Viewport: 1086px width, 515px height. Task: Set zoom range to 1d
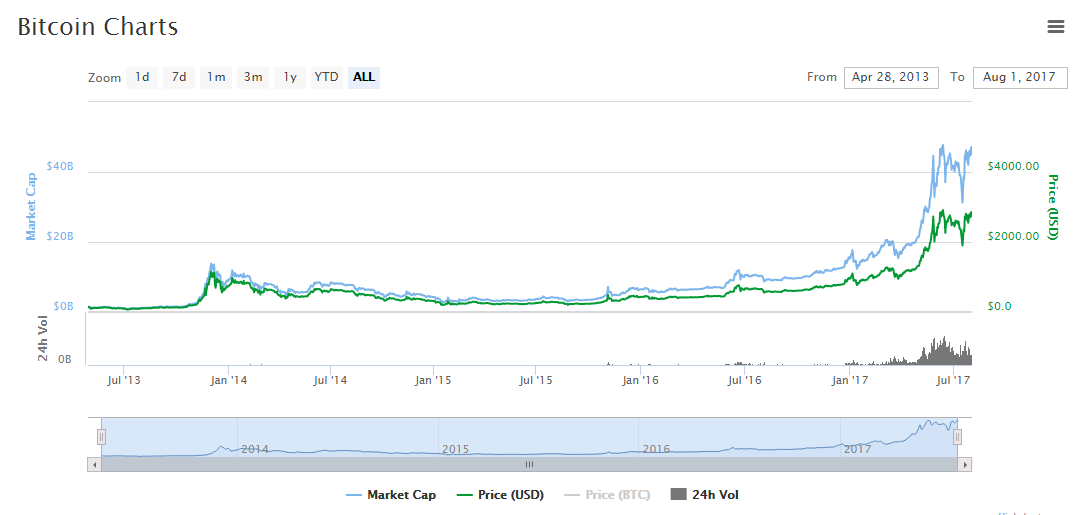point(142,78)
